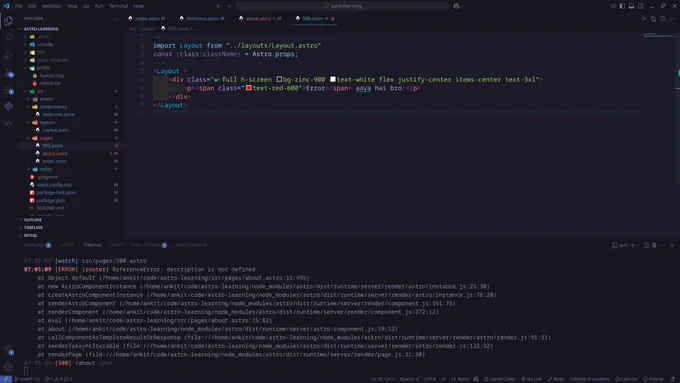Open the Terminal menu

[x=118, y=6]
